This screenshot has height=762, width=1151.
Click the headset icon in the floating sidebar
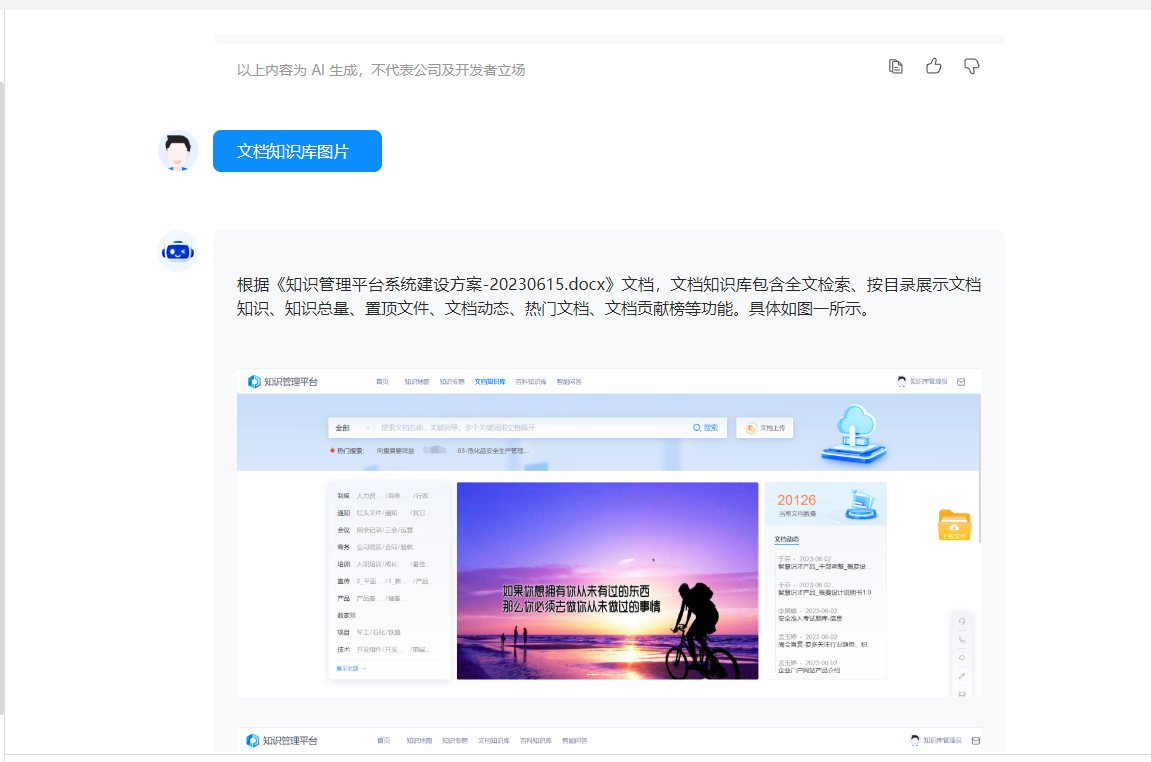point(962,621)
